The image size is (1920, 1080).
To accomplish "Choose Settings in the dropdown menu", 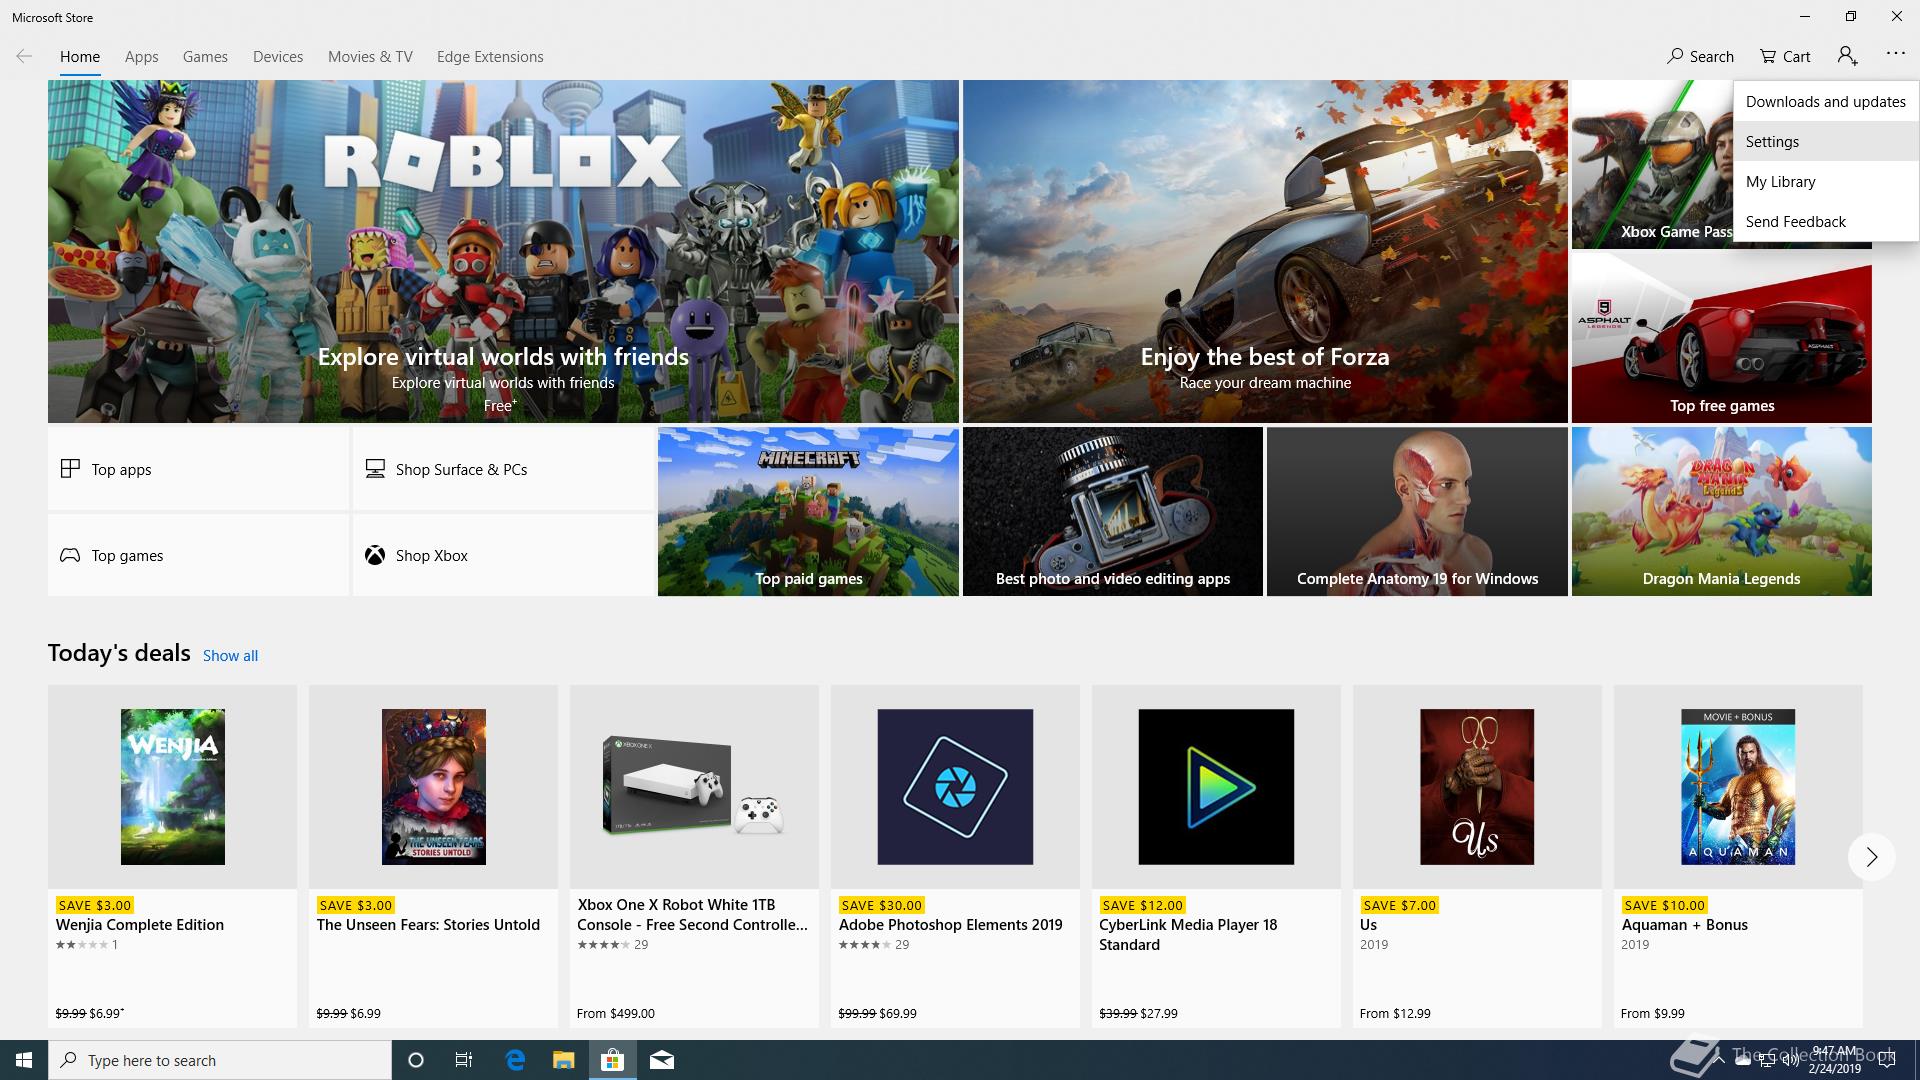I will [x=1825, y=142].
